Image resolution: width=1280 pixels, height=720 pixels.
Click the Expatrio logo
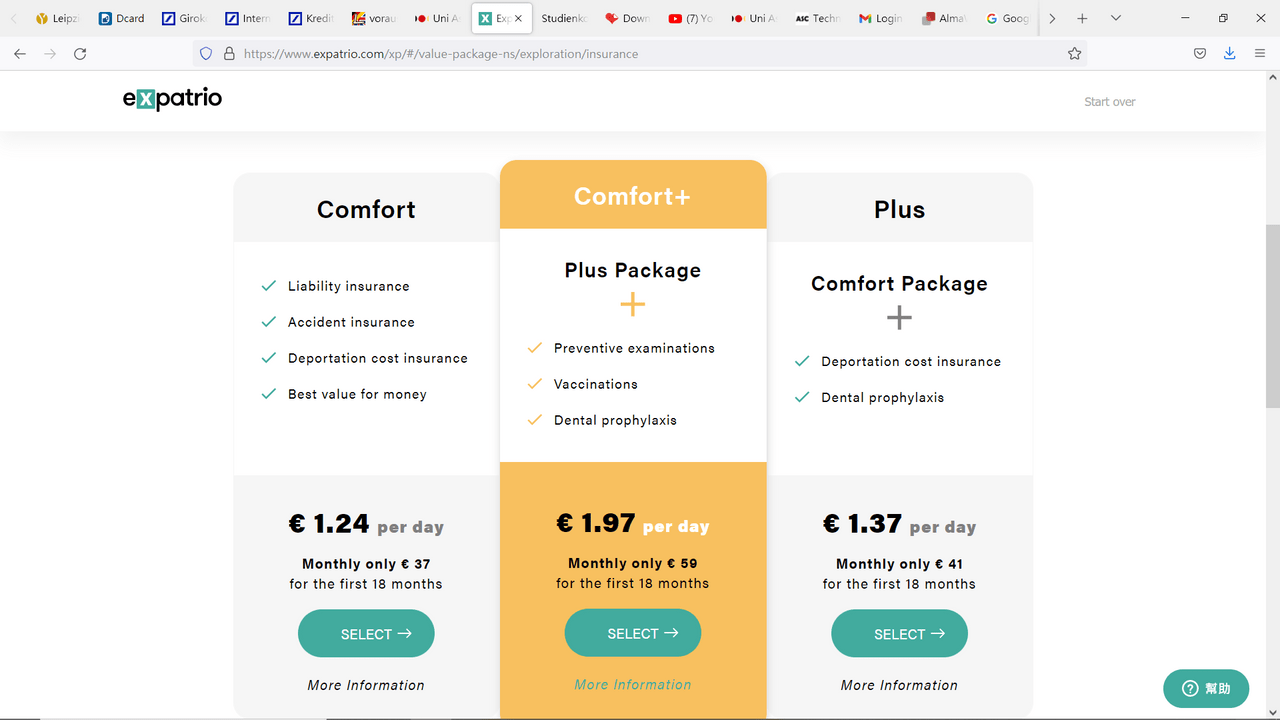172,98
